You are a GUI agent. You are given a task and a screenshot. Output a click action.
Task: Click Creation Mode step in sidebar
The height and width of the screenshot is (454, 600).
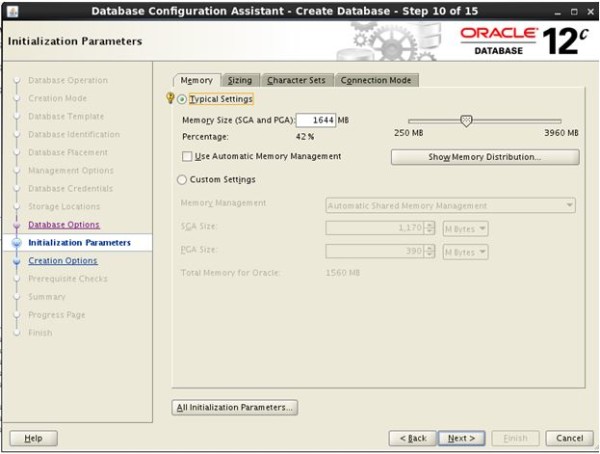[x=57, y=98]
